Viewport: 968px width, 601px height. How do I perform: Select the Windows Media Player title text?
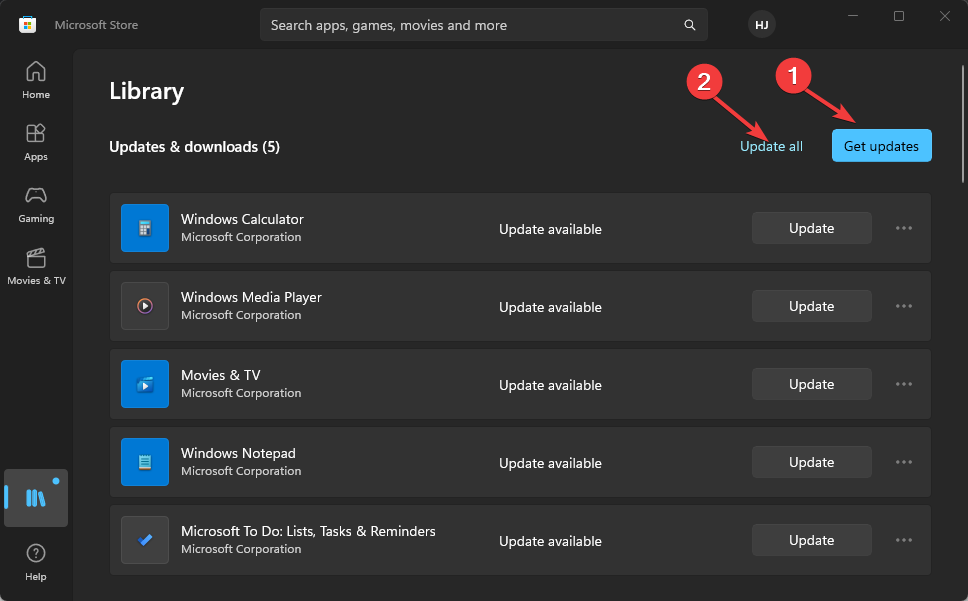(x=251, y=297)
